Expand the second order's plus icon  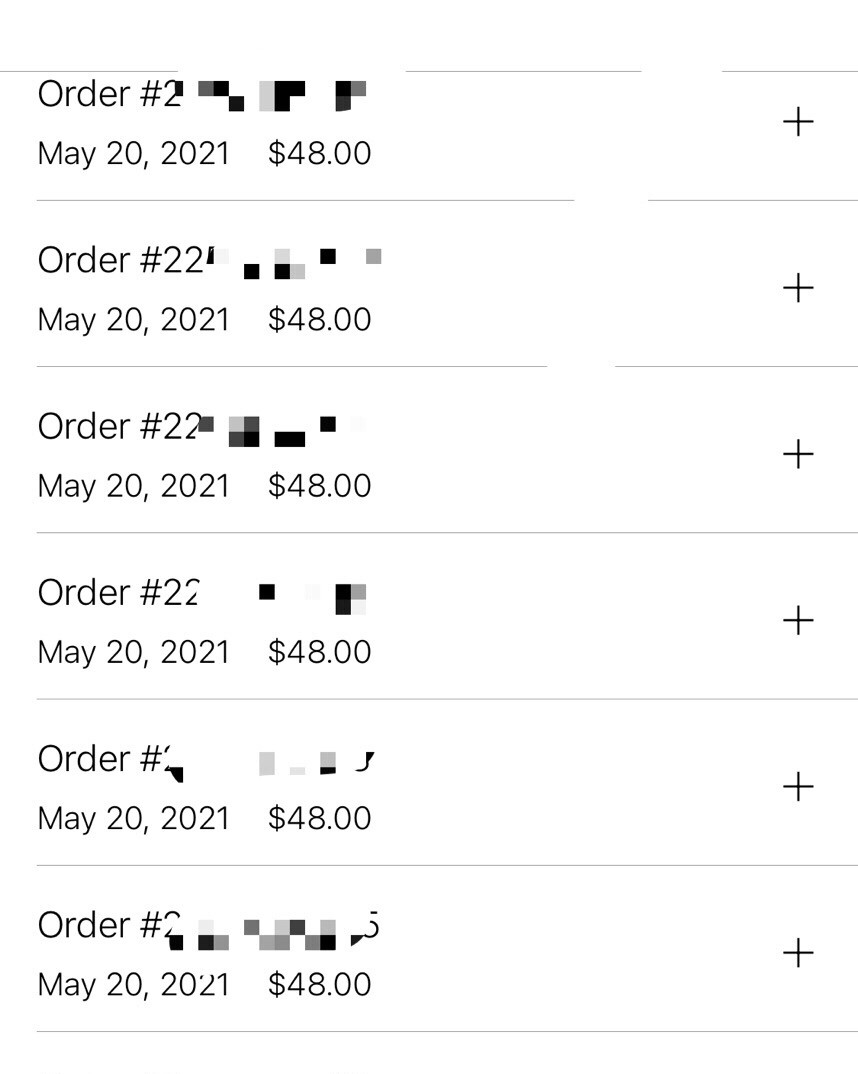click(798, 288)
